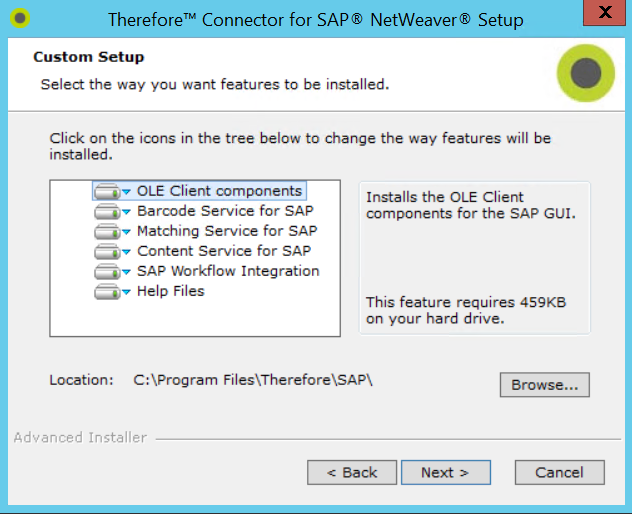
Task: Click the drive icon beside Barcode Service
Action: [x=107, y=211]
